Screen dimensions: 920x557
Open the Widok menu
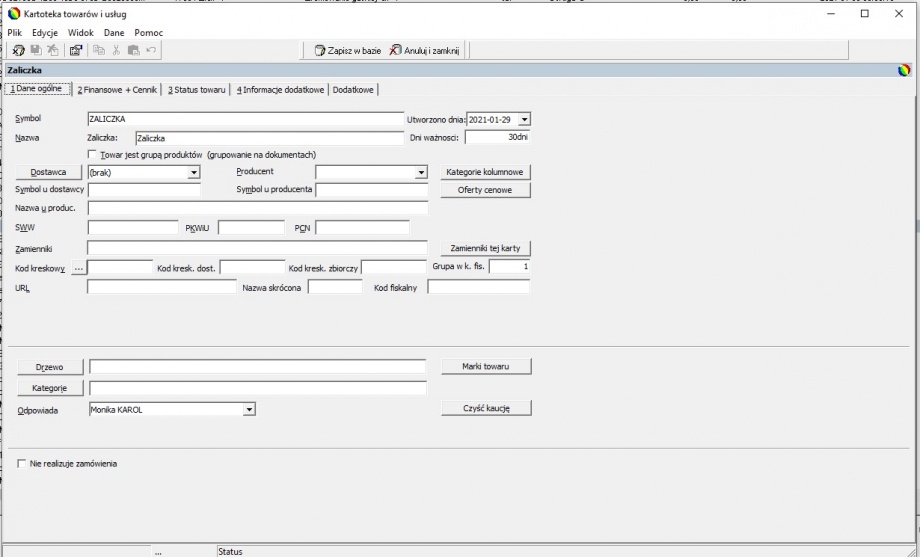point(80,33)
